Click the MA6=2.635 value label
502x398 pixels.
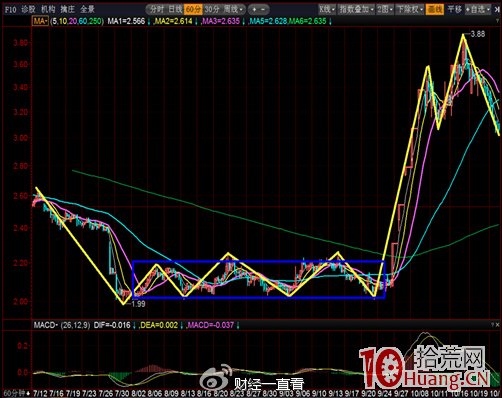tap(308, 21)
